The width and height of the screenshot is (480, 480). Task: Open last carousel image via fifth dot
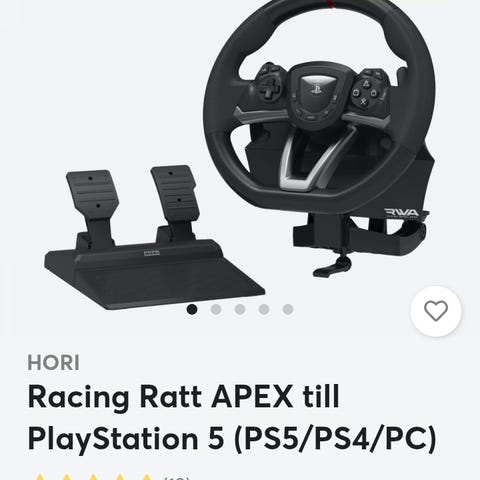coord(288,309)
